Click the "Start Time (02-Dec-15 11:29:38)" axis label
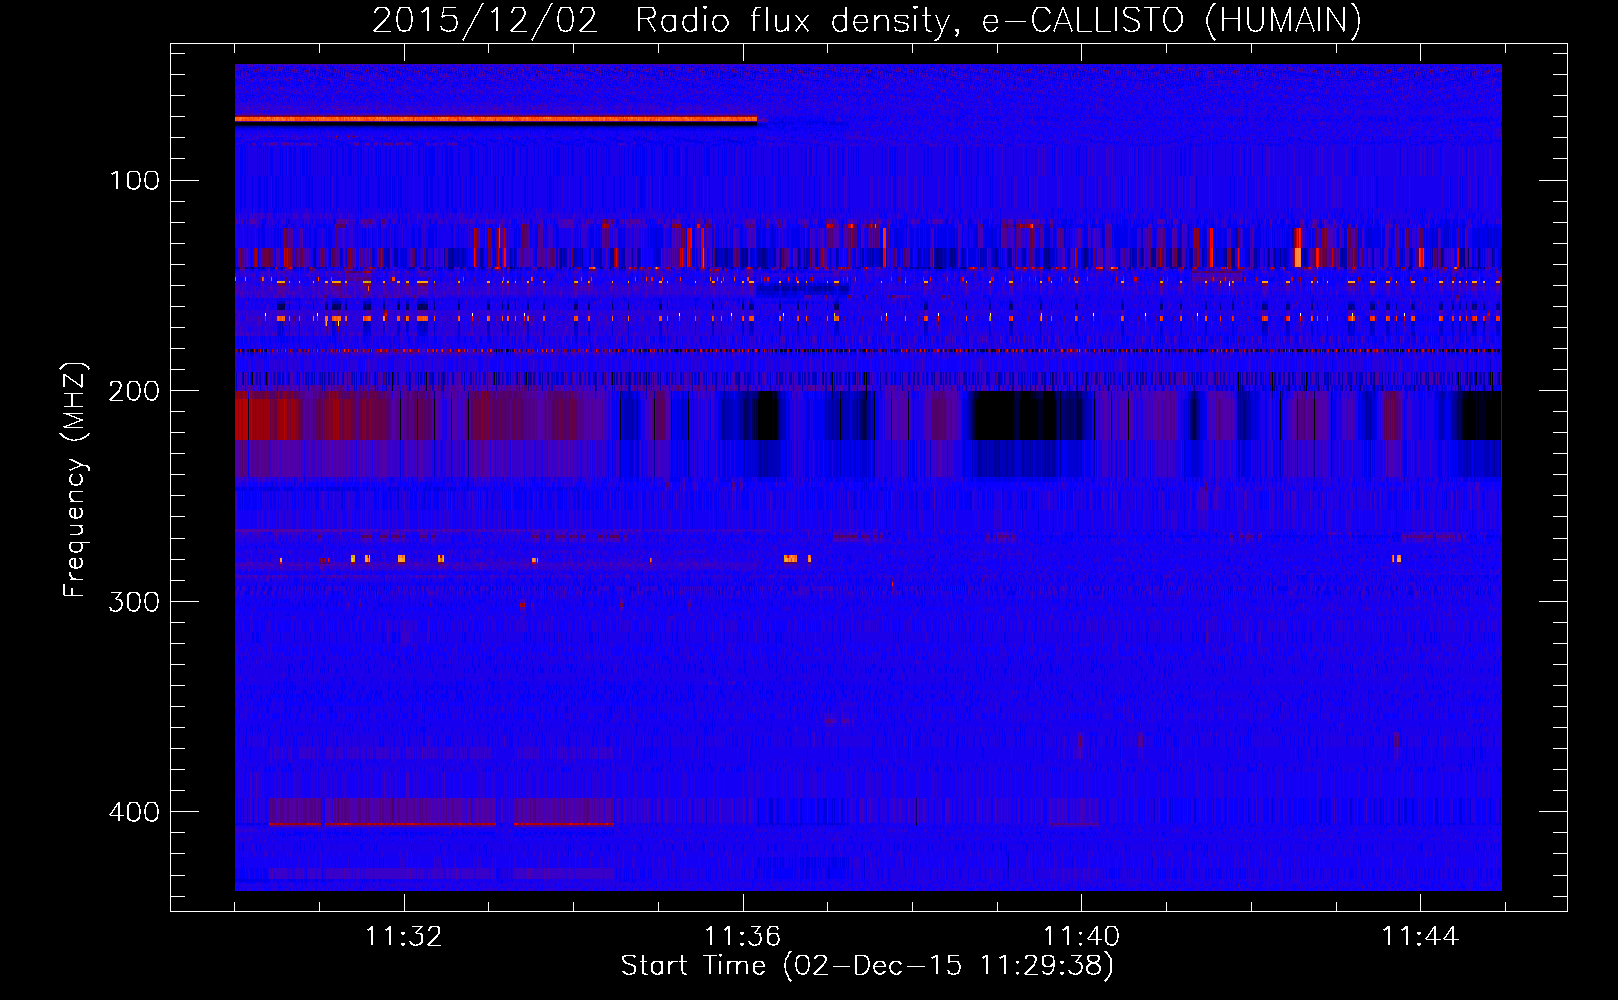Viewport: 1618px width, 1000px height. coord(867,966)
